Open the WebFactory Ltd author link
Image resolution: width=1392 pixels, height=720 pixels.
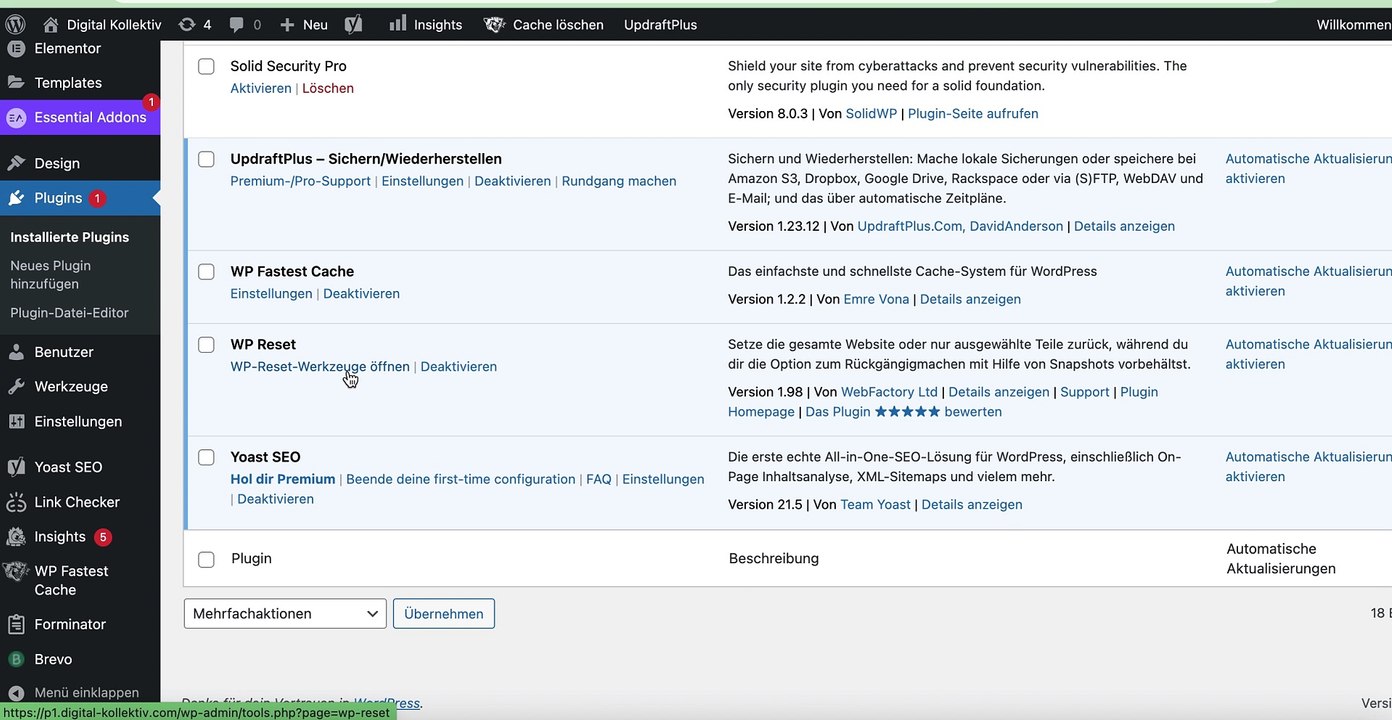pyautogui.click(x=890, y=392)
